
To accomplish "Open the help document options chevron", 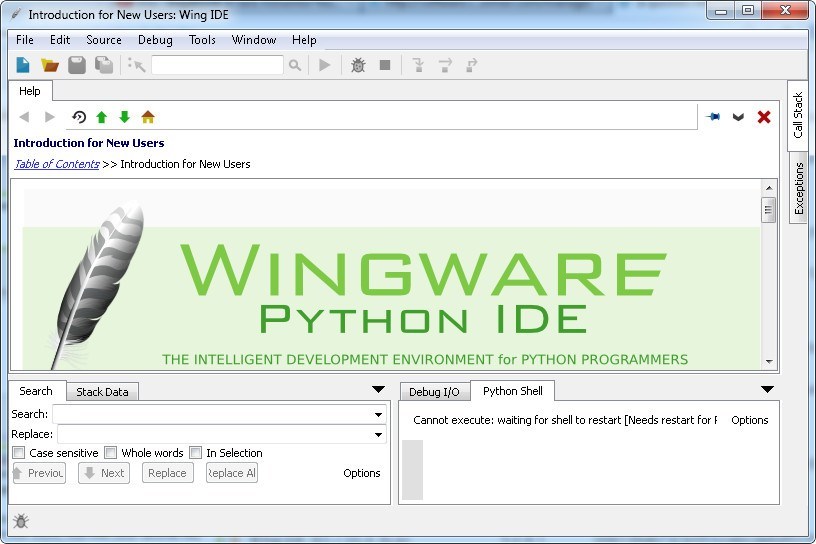I will point(738,117).
